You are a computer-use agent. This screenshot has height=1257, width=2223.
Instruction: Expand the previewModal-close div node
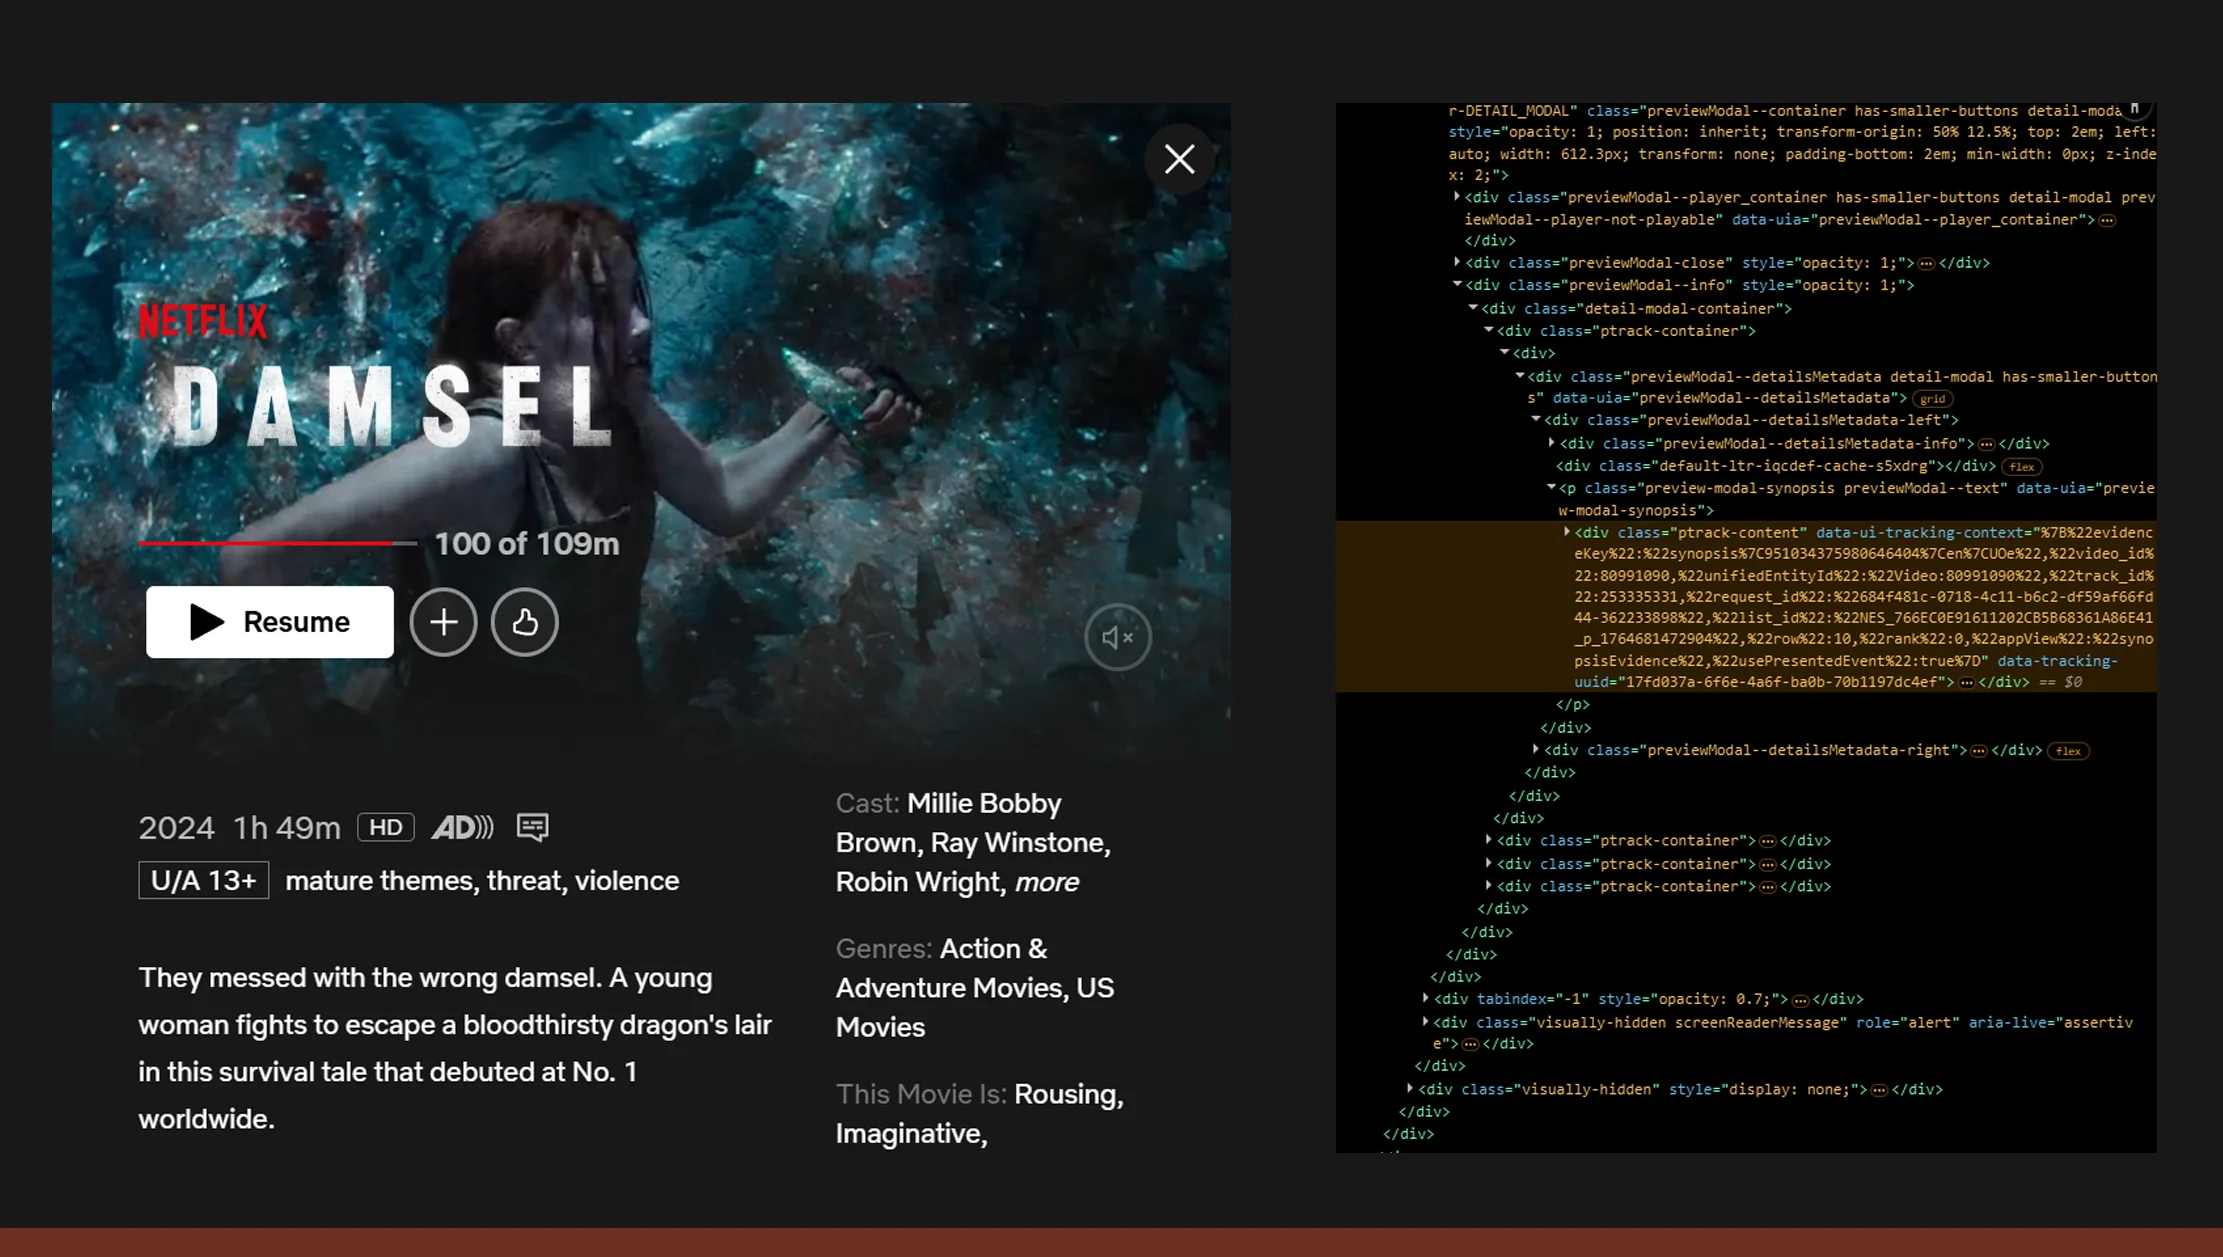pos(1457,262)
